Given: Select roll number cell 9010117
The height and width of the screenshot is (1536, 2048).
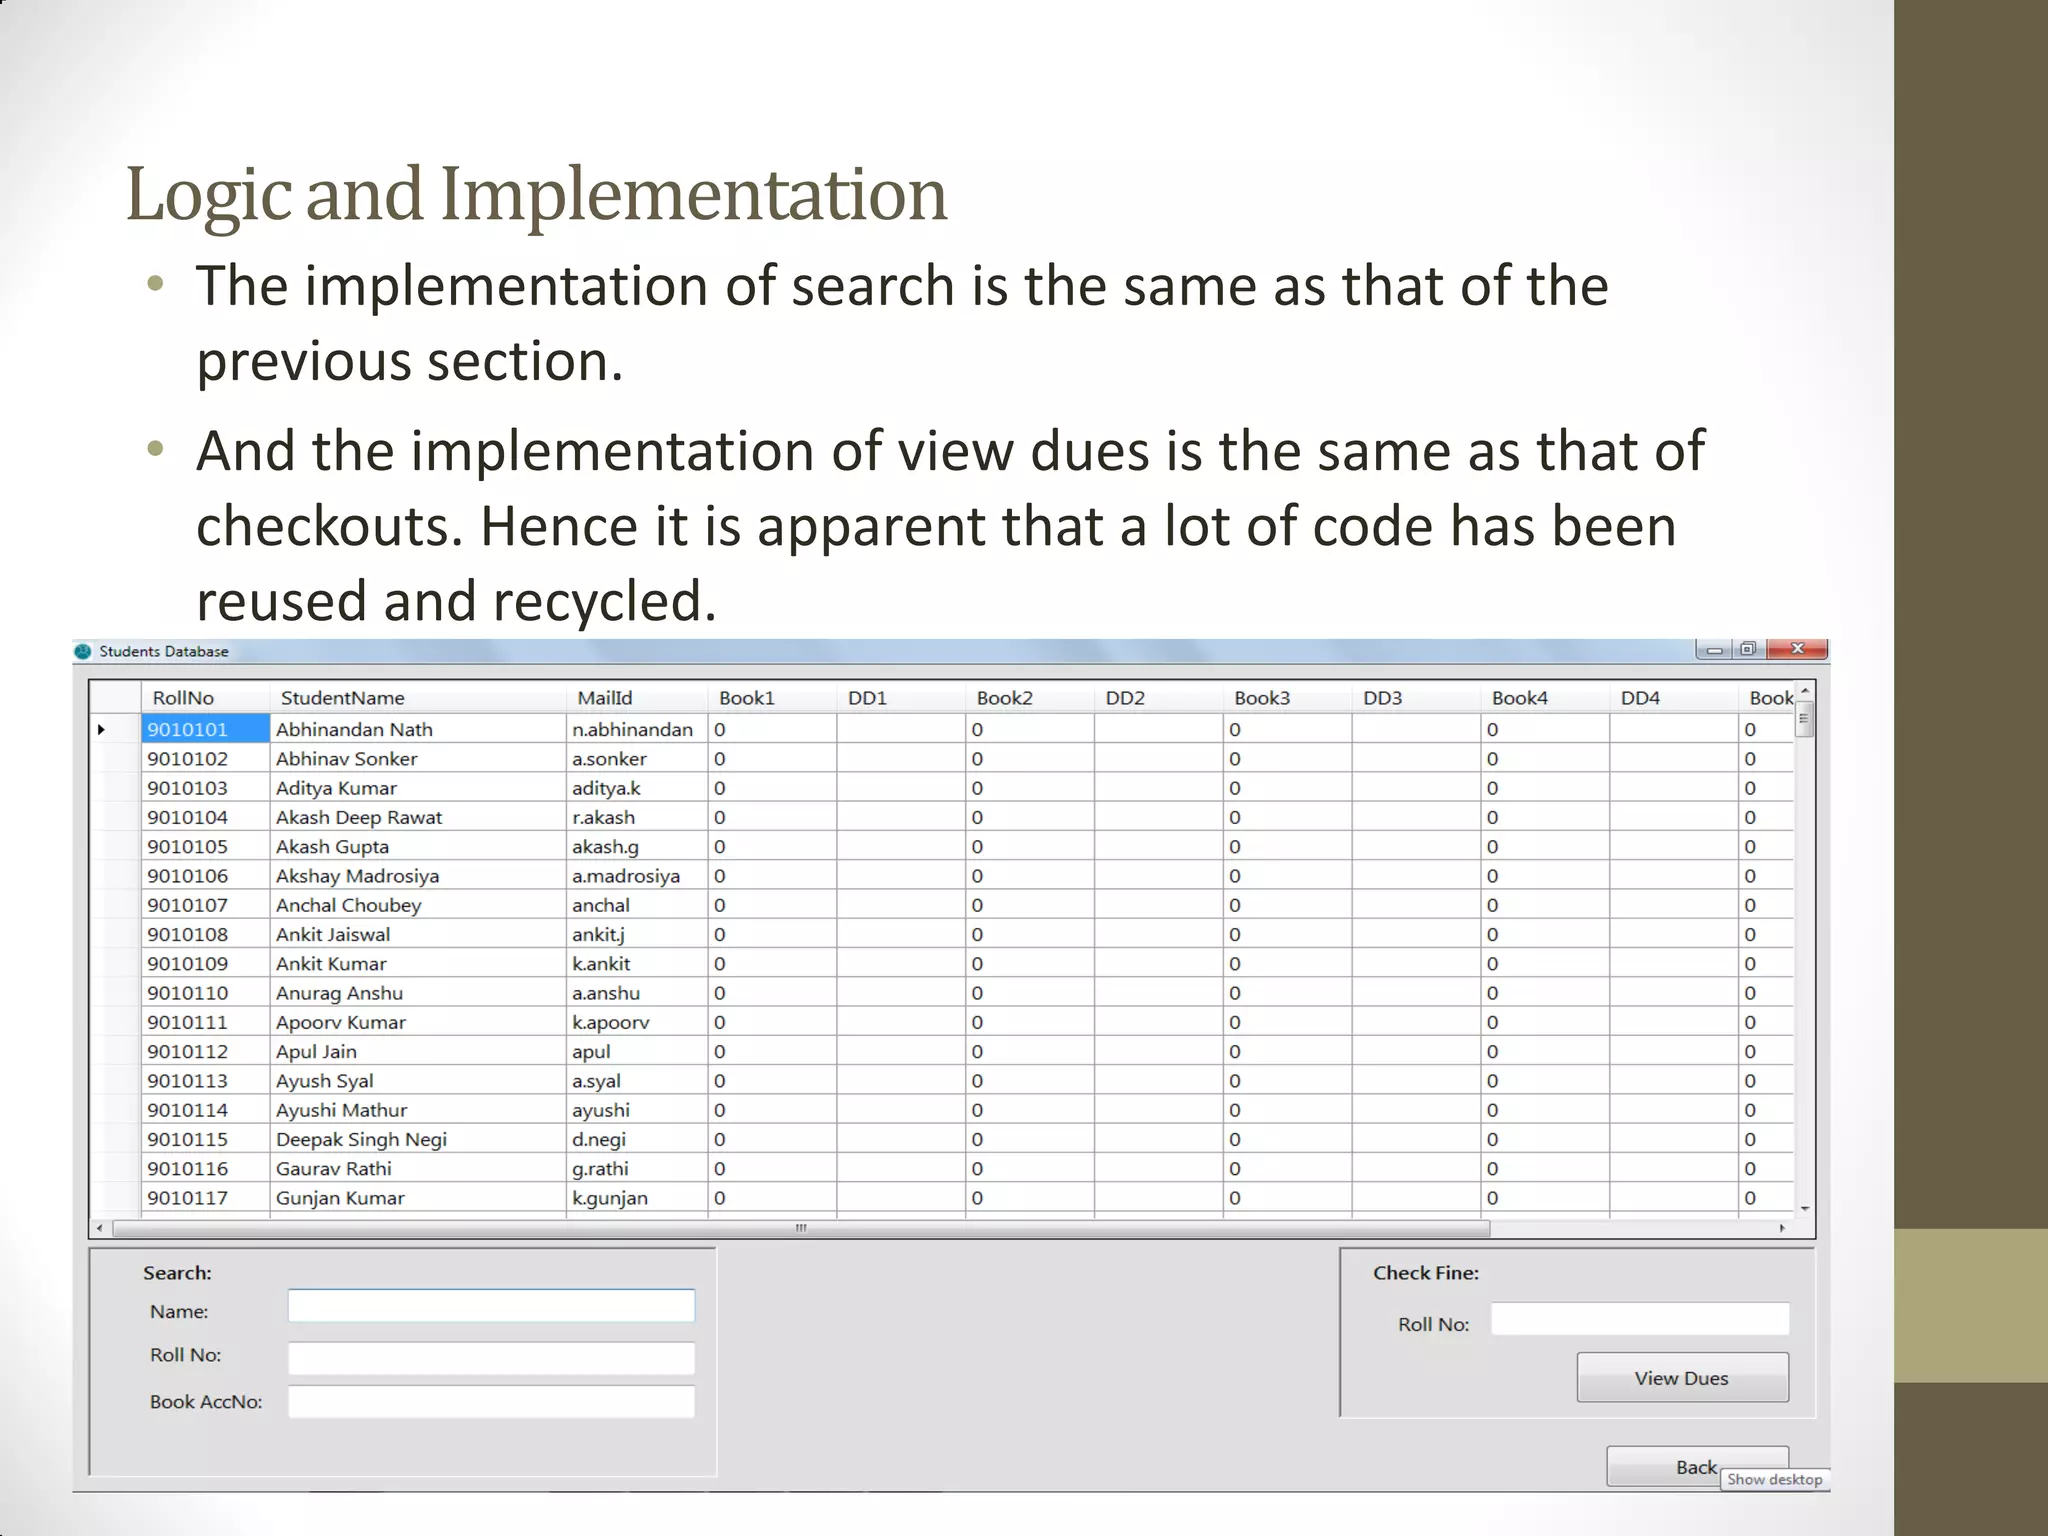Looking at the screenshot, I should (206, 1197).
